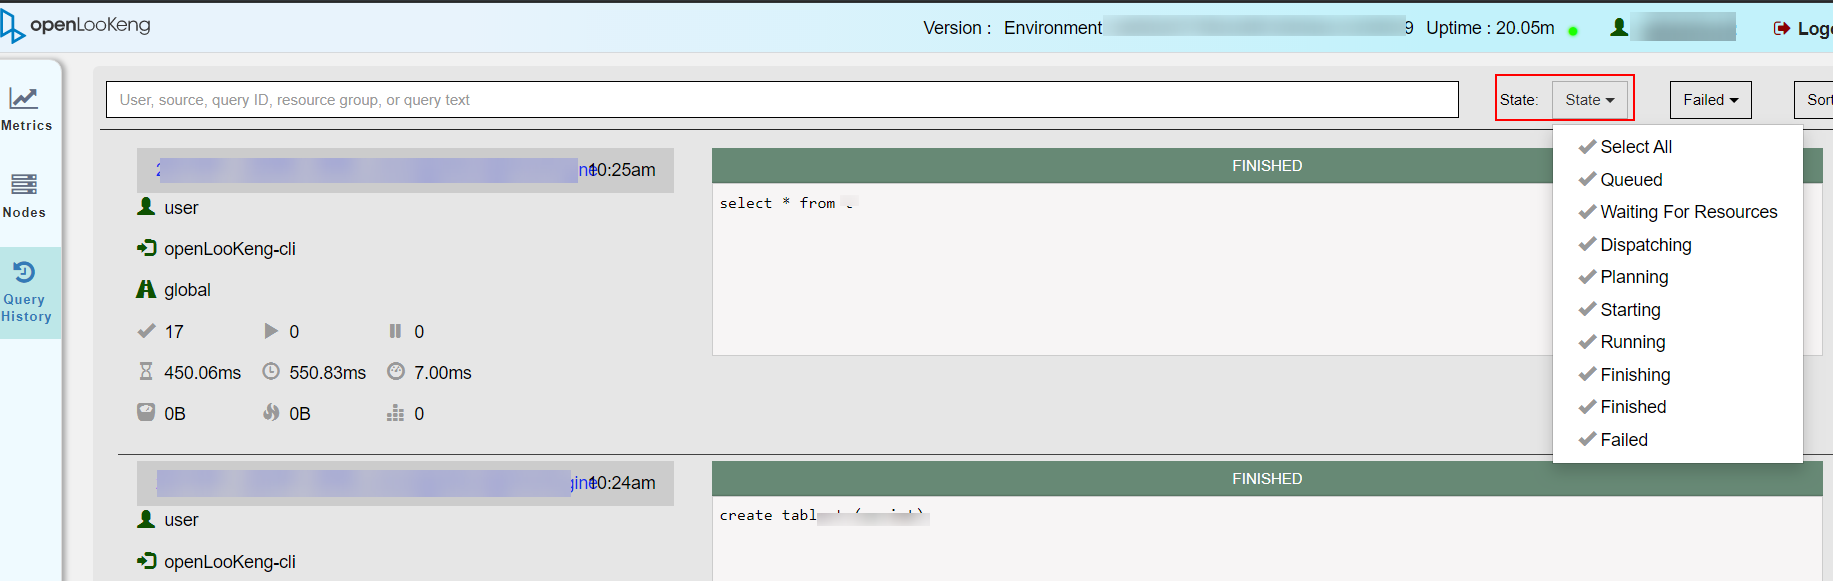Click the openLooKeng logo
Viewport: 1833px width, 581px height.
click(76, 25)
